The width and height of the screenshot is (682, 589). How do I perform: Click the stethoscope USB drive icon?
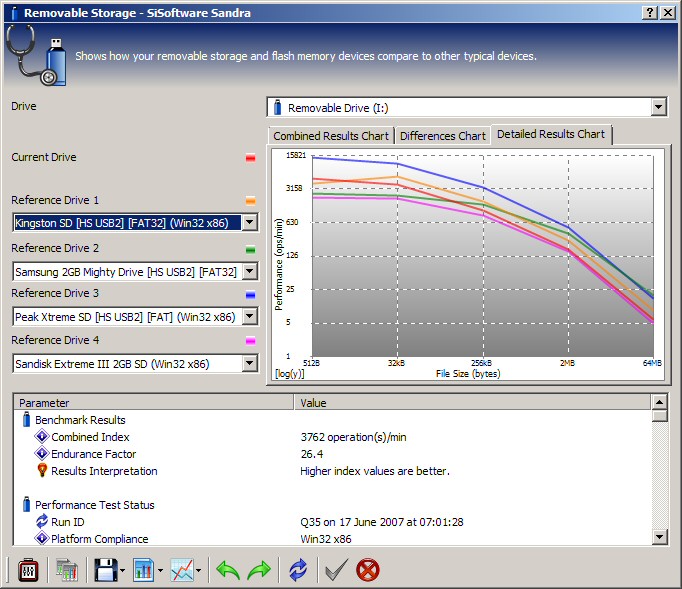click(x=37, y=54)
